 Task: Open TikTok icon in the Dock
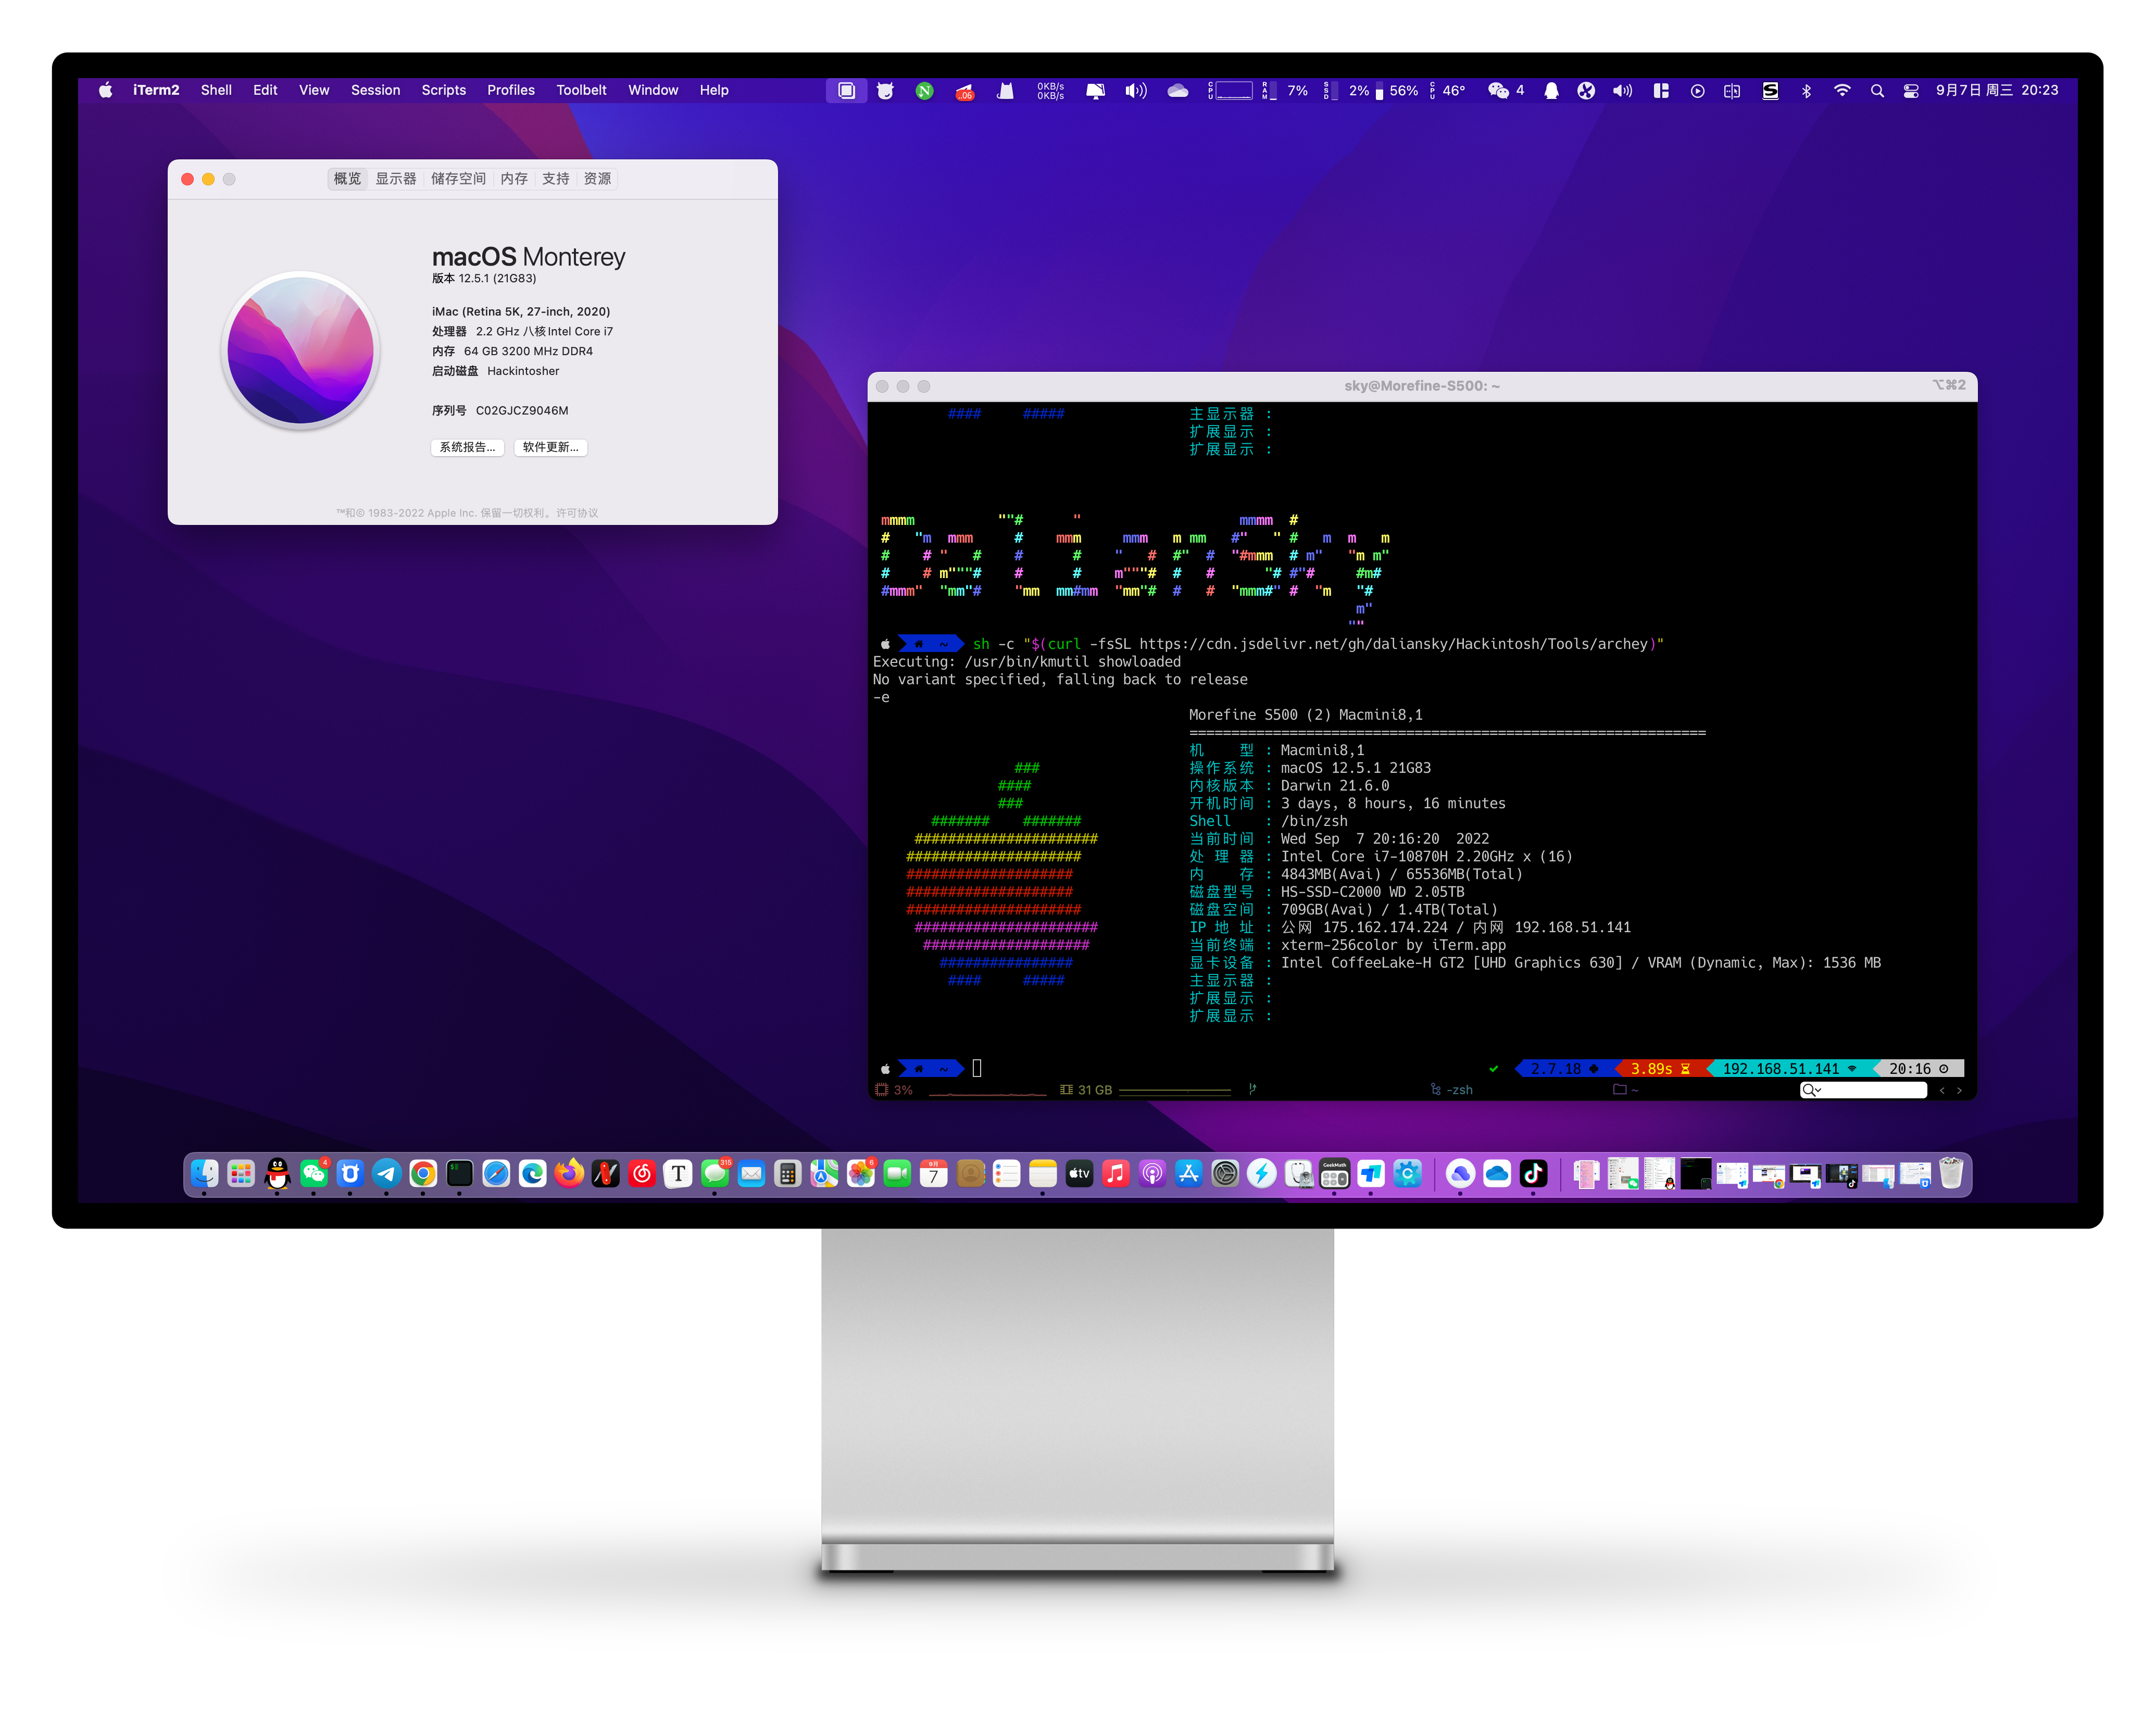pos(1533,1173)
